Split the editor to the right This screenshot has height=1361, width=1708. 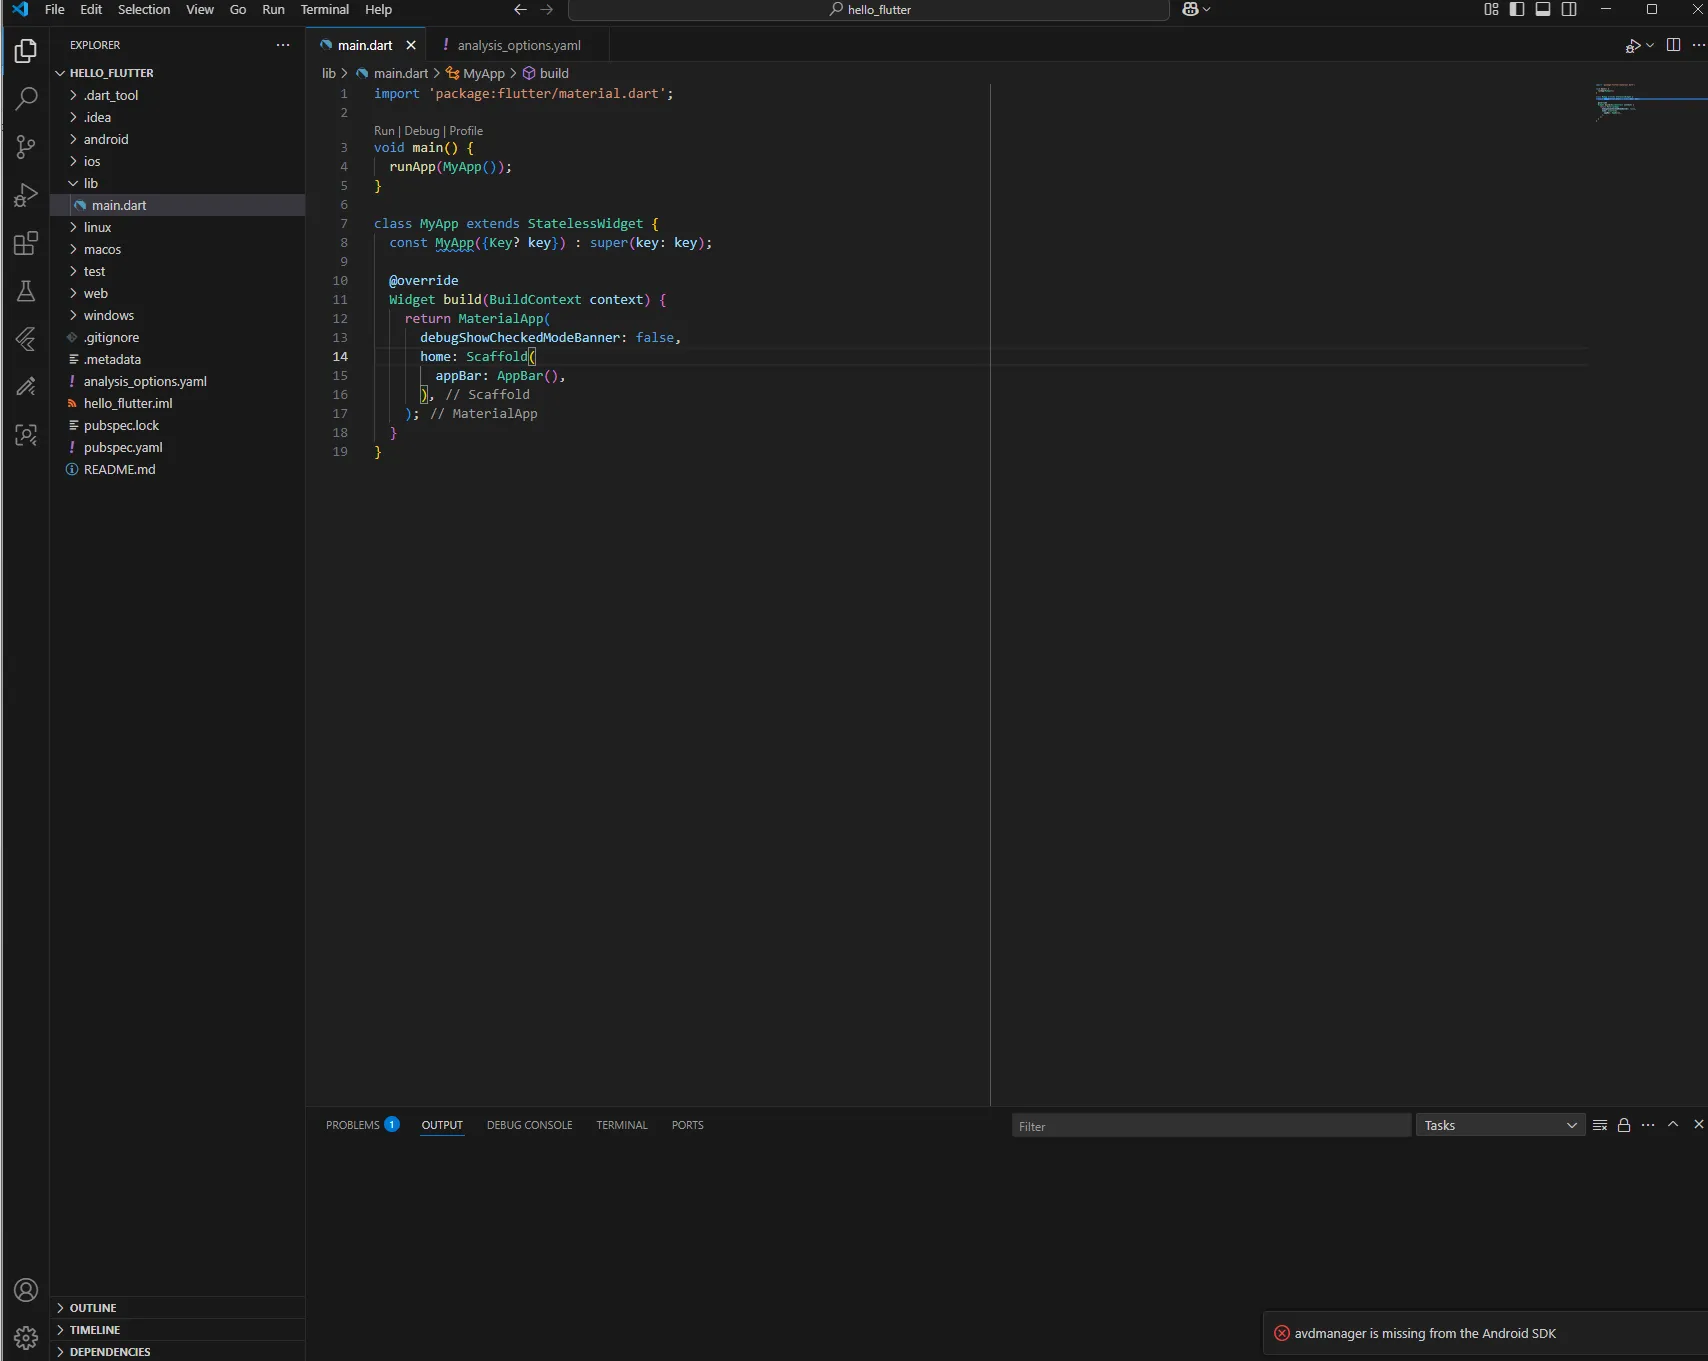[1673, 45]
